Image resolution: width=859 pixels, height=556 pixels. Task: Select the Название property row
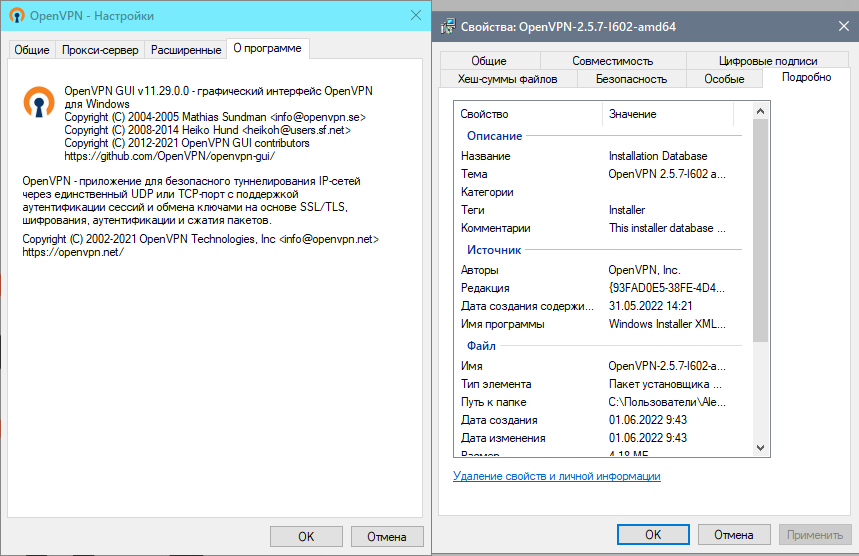coord(601,156)
